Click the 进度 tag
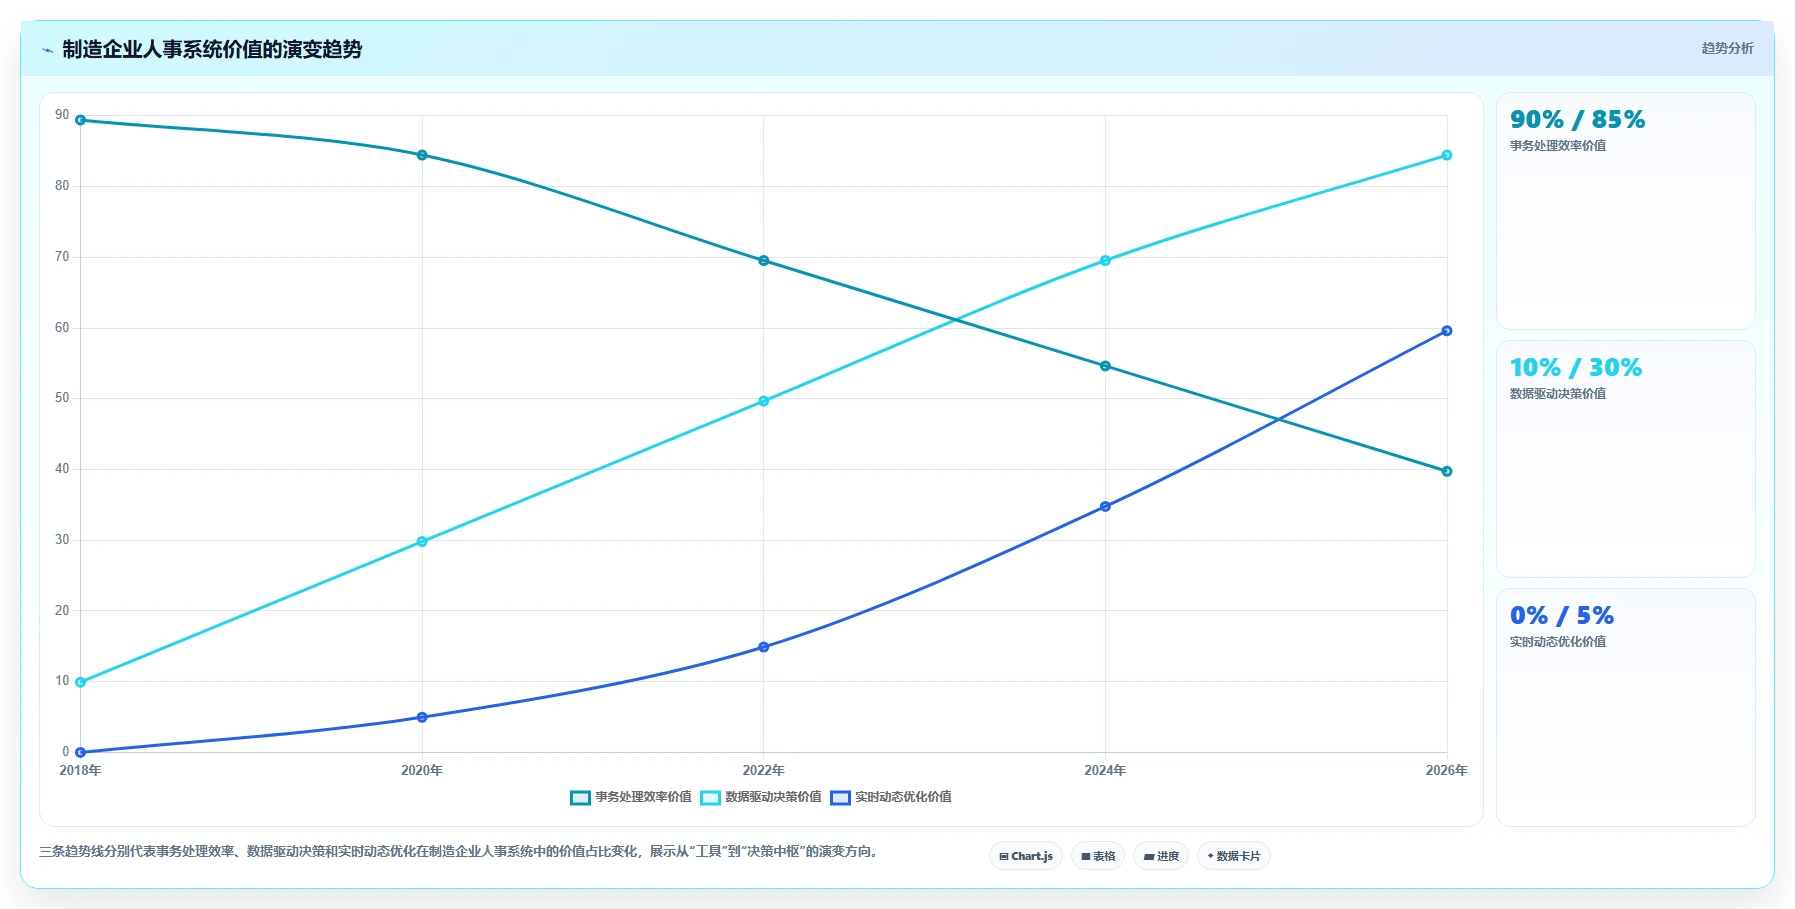The width and height of the screenshot is (1795, 909). click(x=1161, y=856)
